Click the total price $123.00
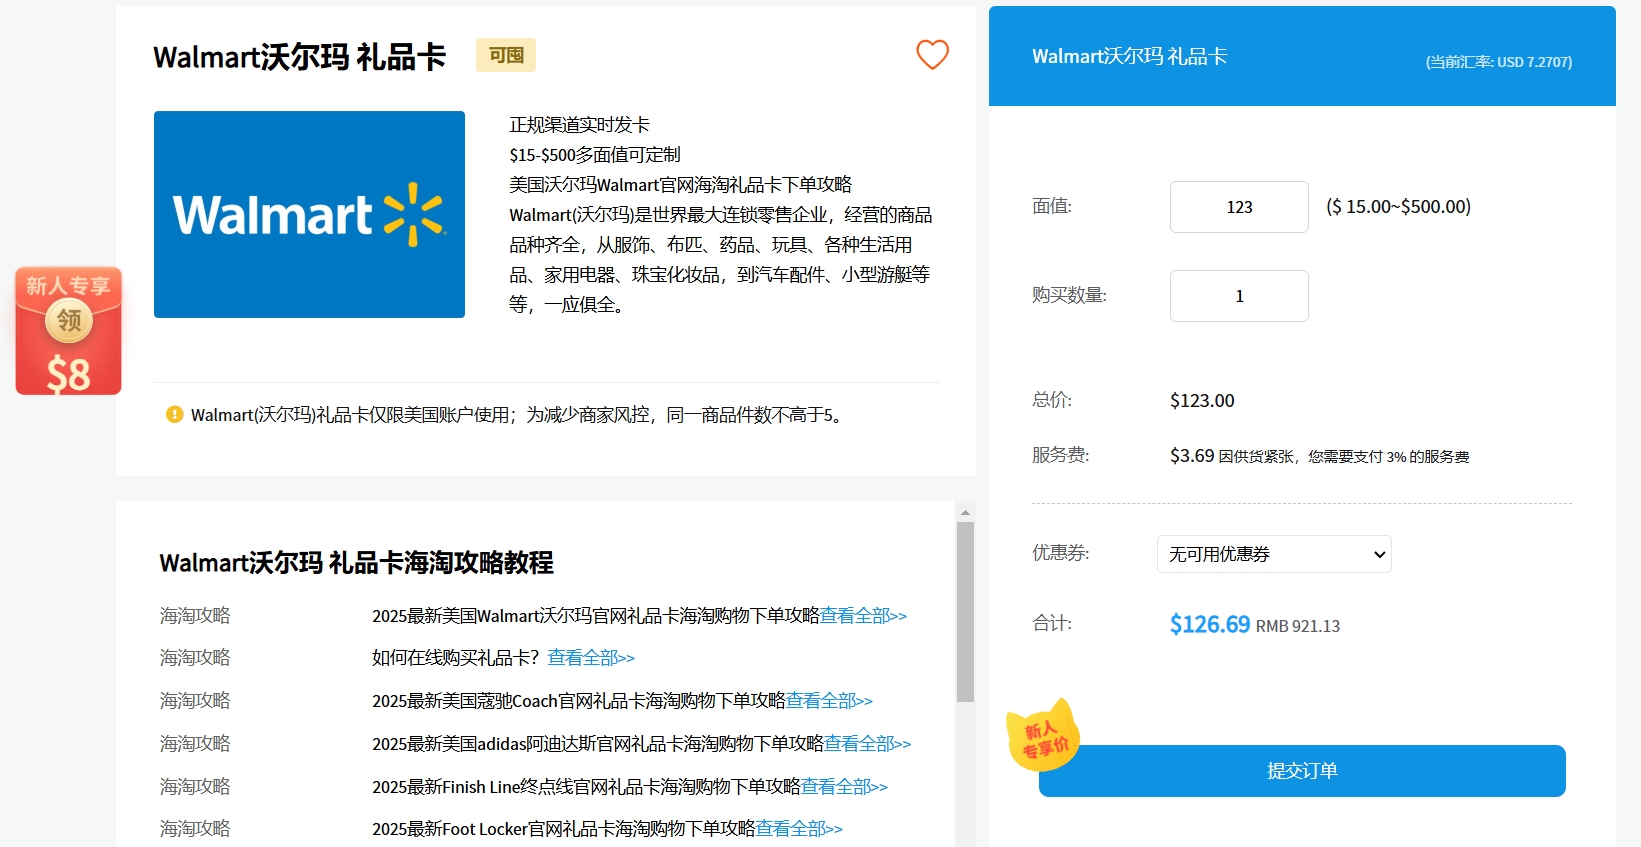This screenshot has width=1641, height=847. (x=1202, y=401)
